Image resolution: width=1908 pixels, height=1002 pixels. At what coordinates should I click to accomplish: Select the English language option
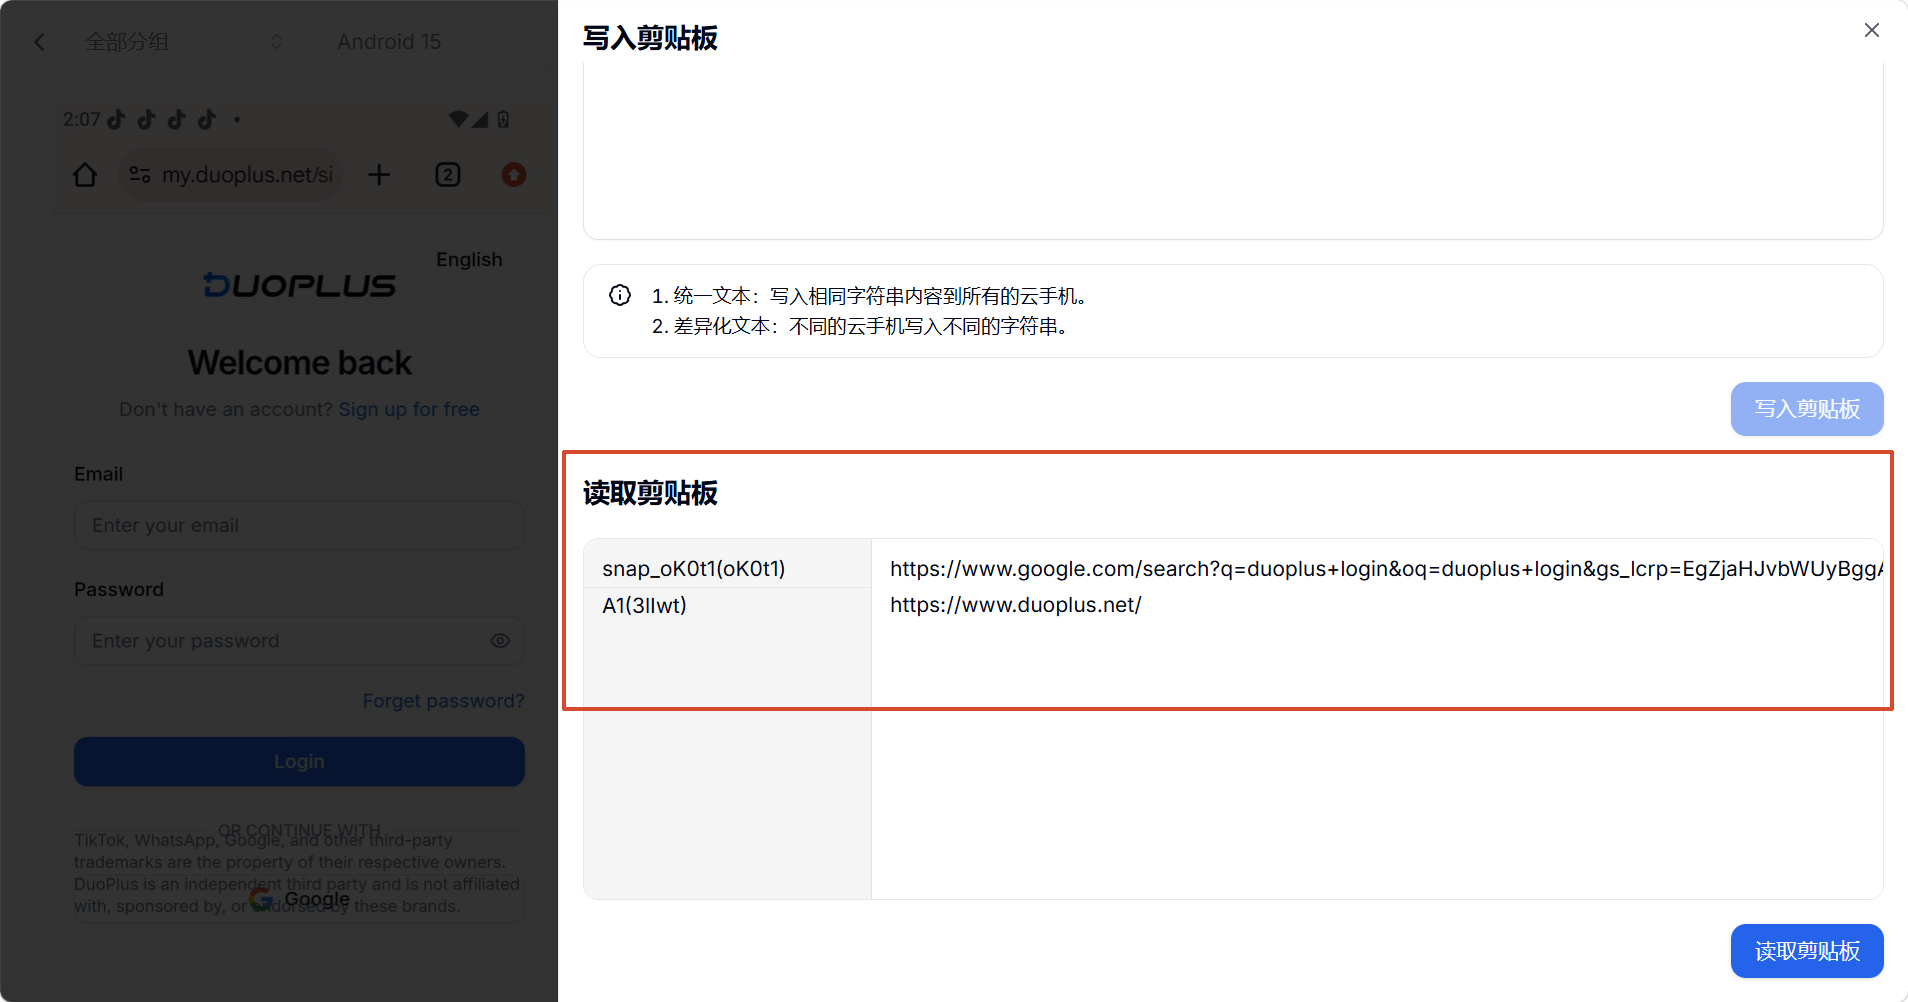click(469, 259)
